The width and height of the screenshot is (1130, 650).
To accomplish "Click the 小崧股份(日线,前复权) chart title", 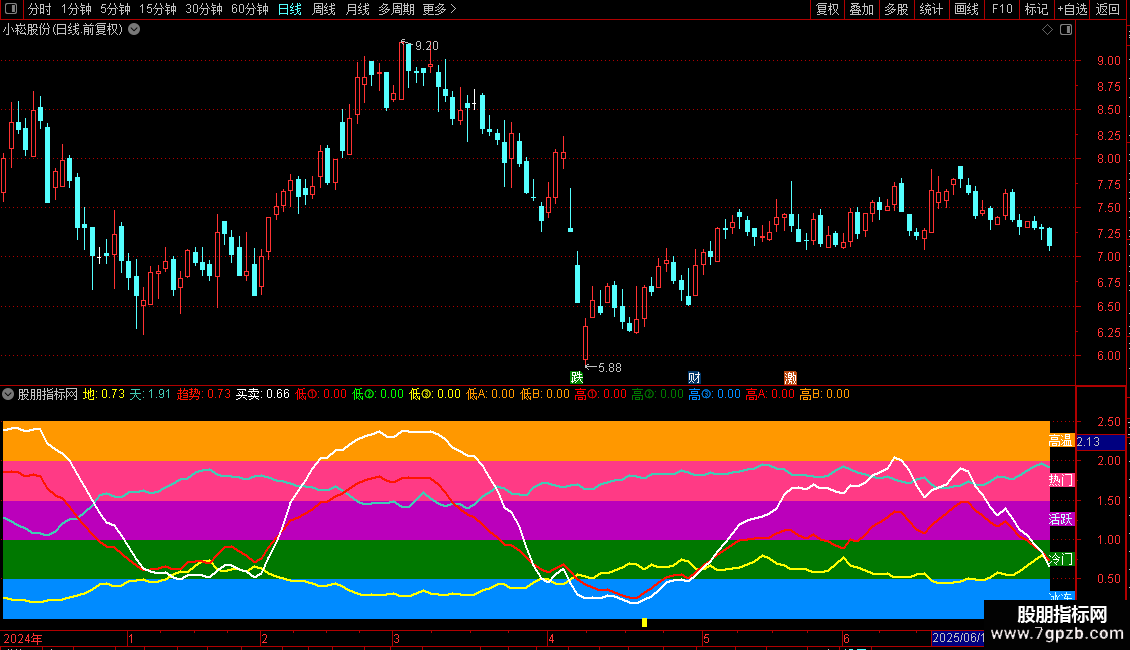I will point(63,30).
